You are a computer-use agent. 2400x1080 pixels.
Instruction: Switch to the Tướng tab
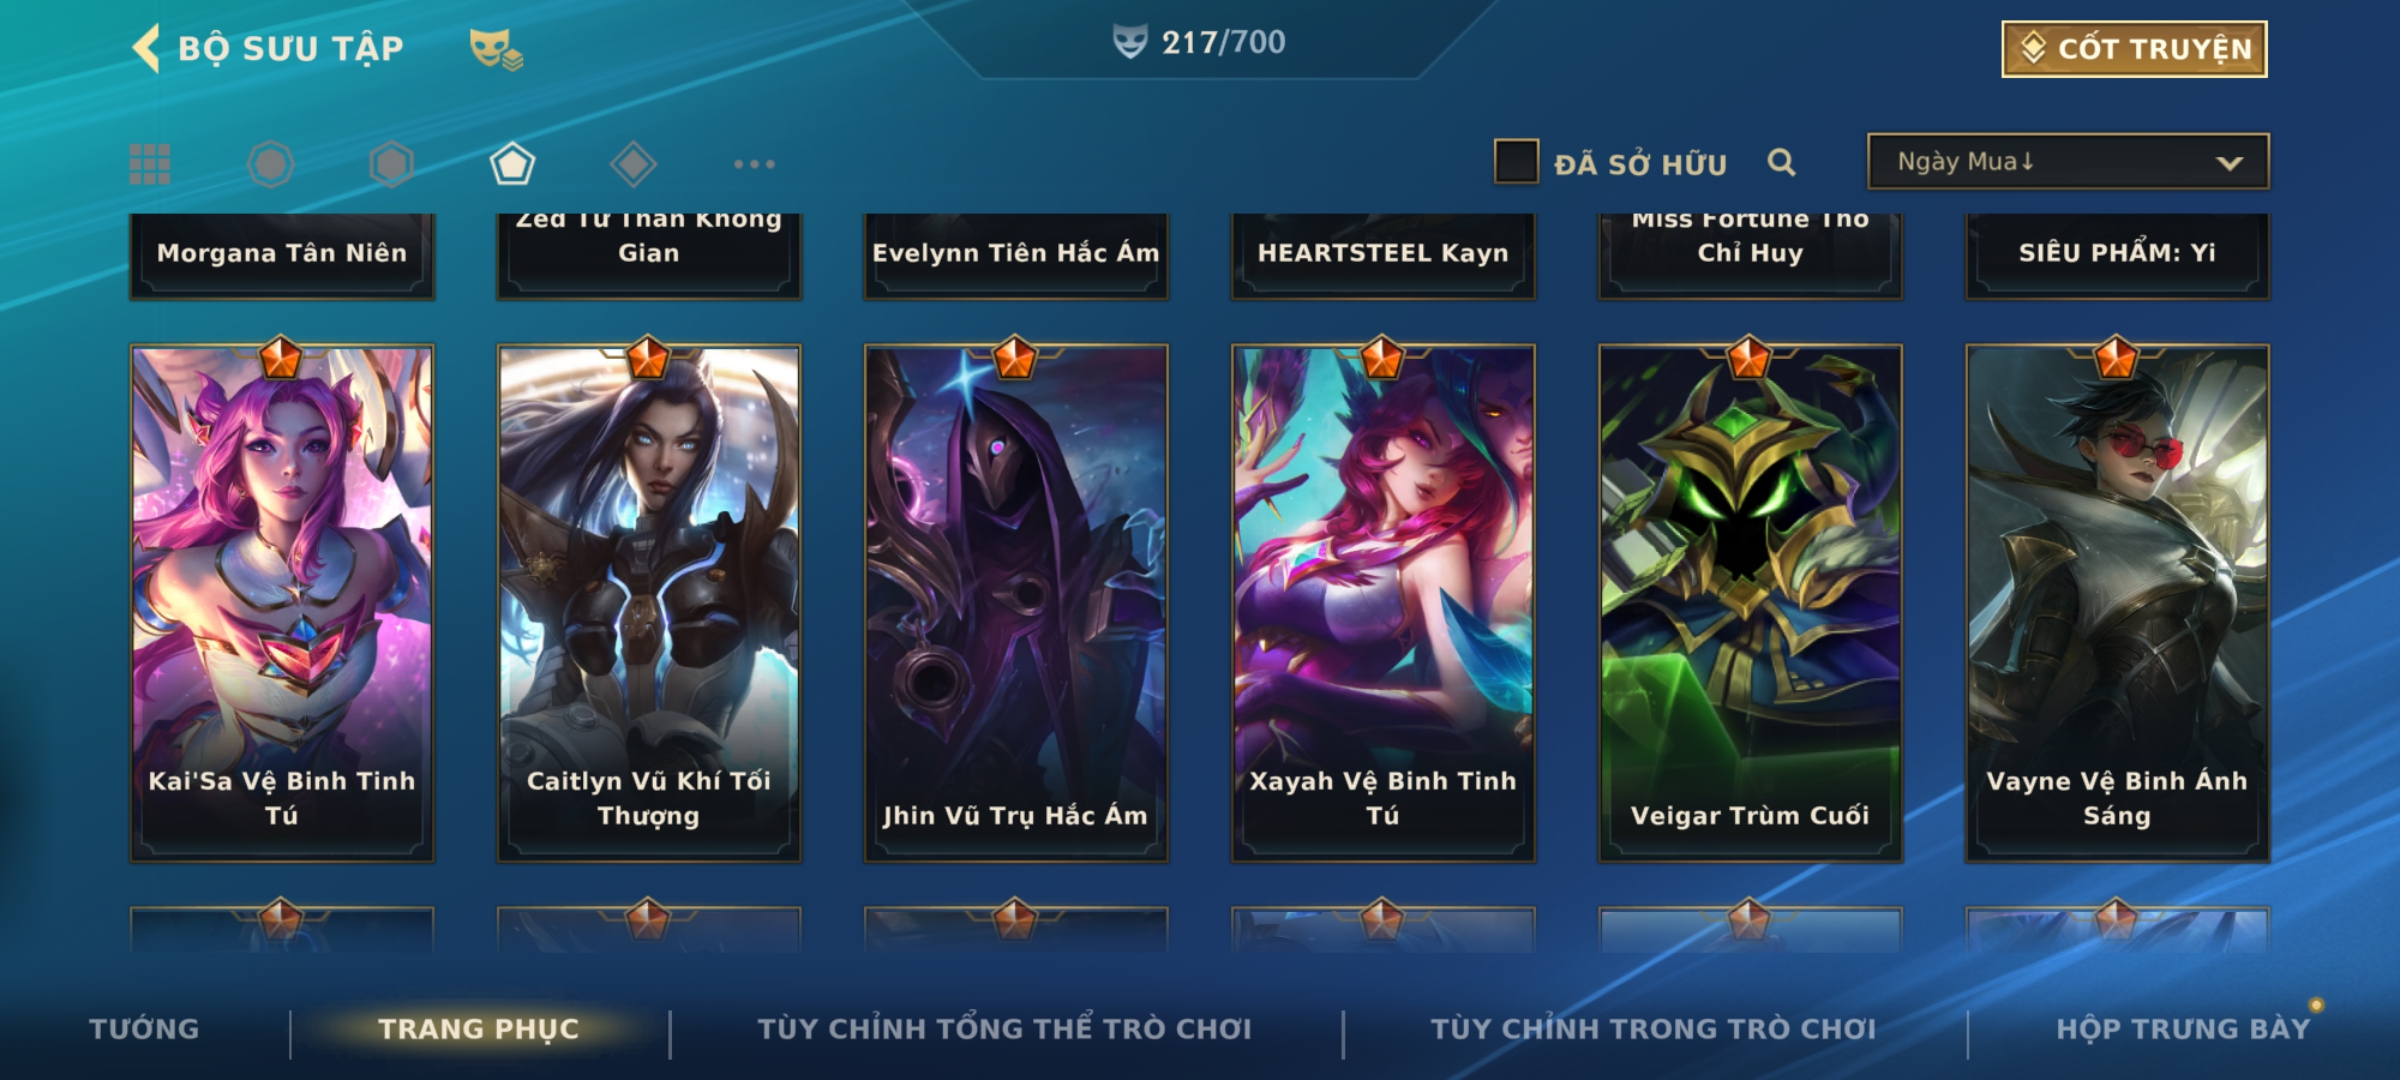click(x=145, y=1029)
